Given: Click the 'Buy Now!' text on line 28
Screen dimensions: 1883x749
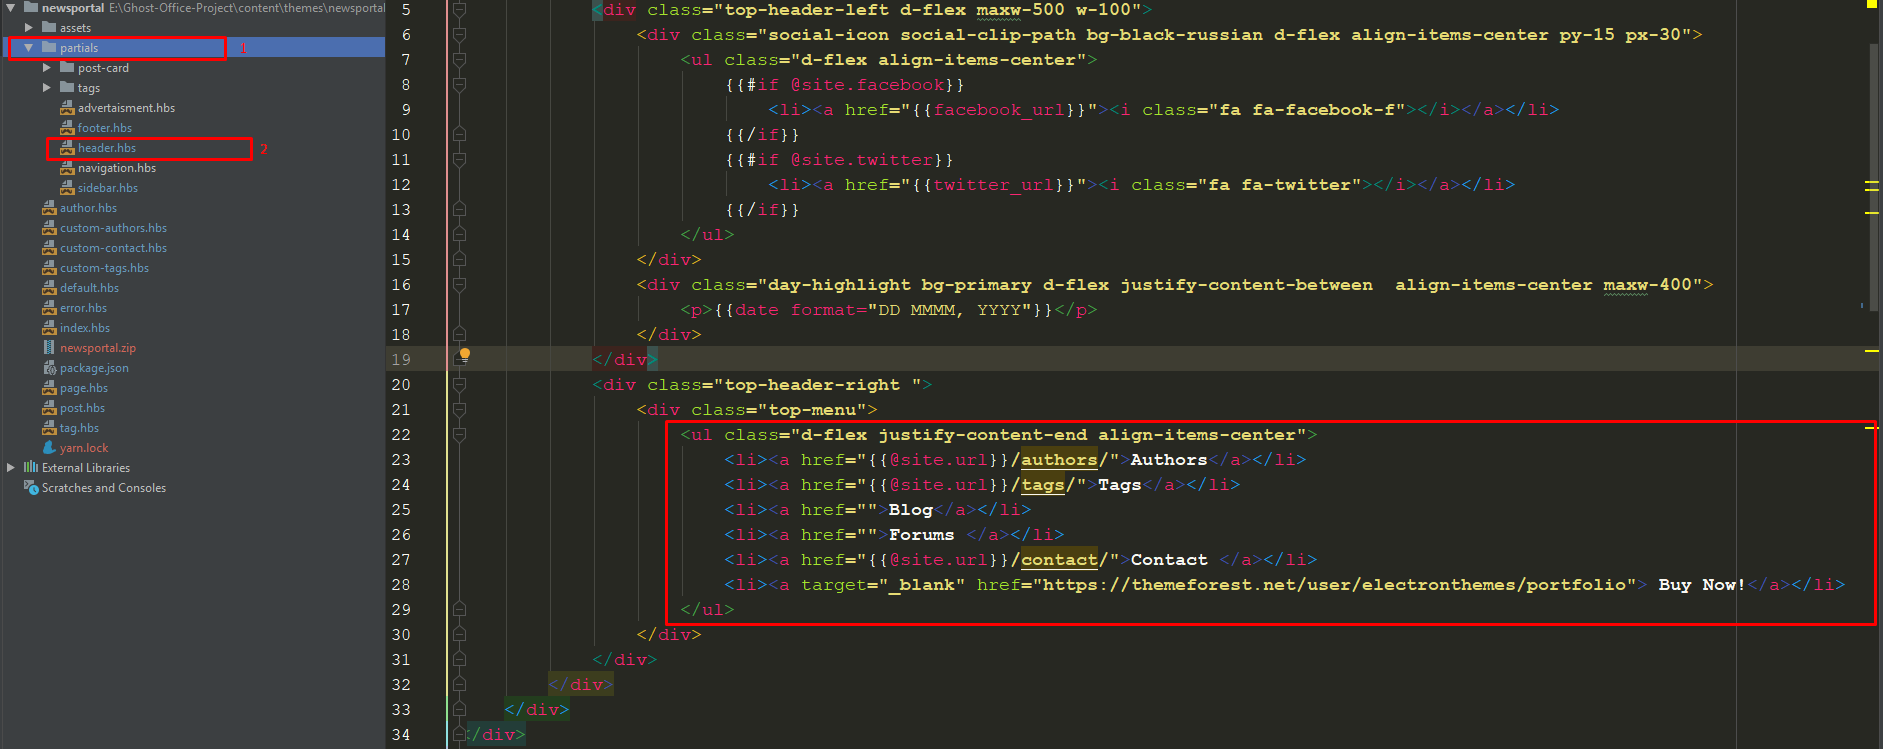Looking at the screenshot, I should pos(1702,585).
